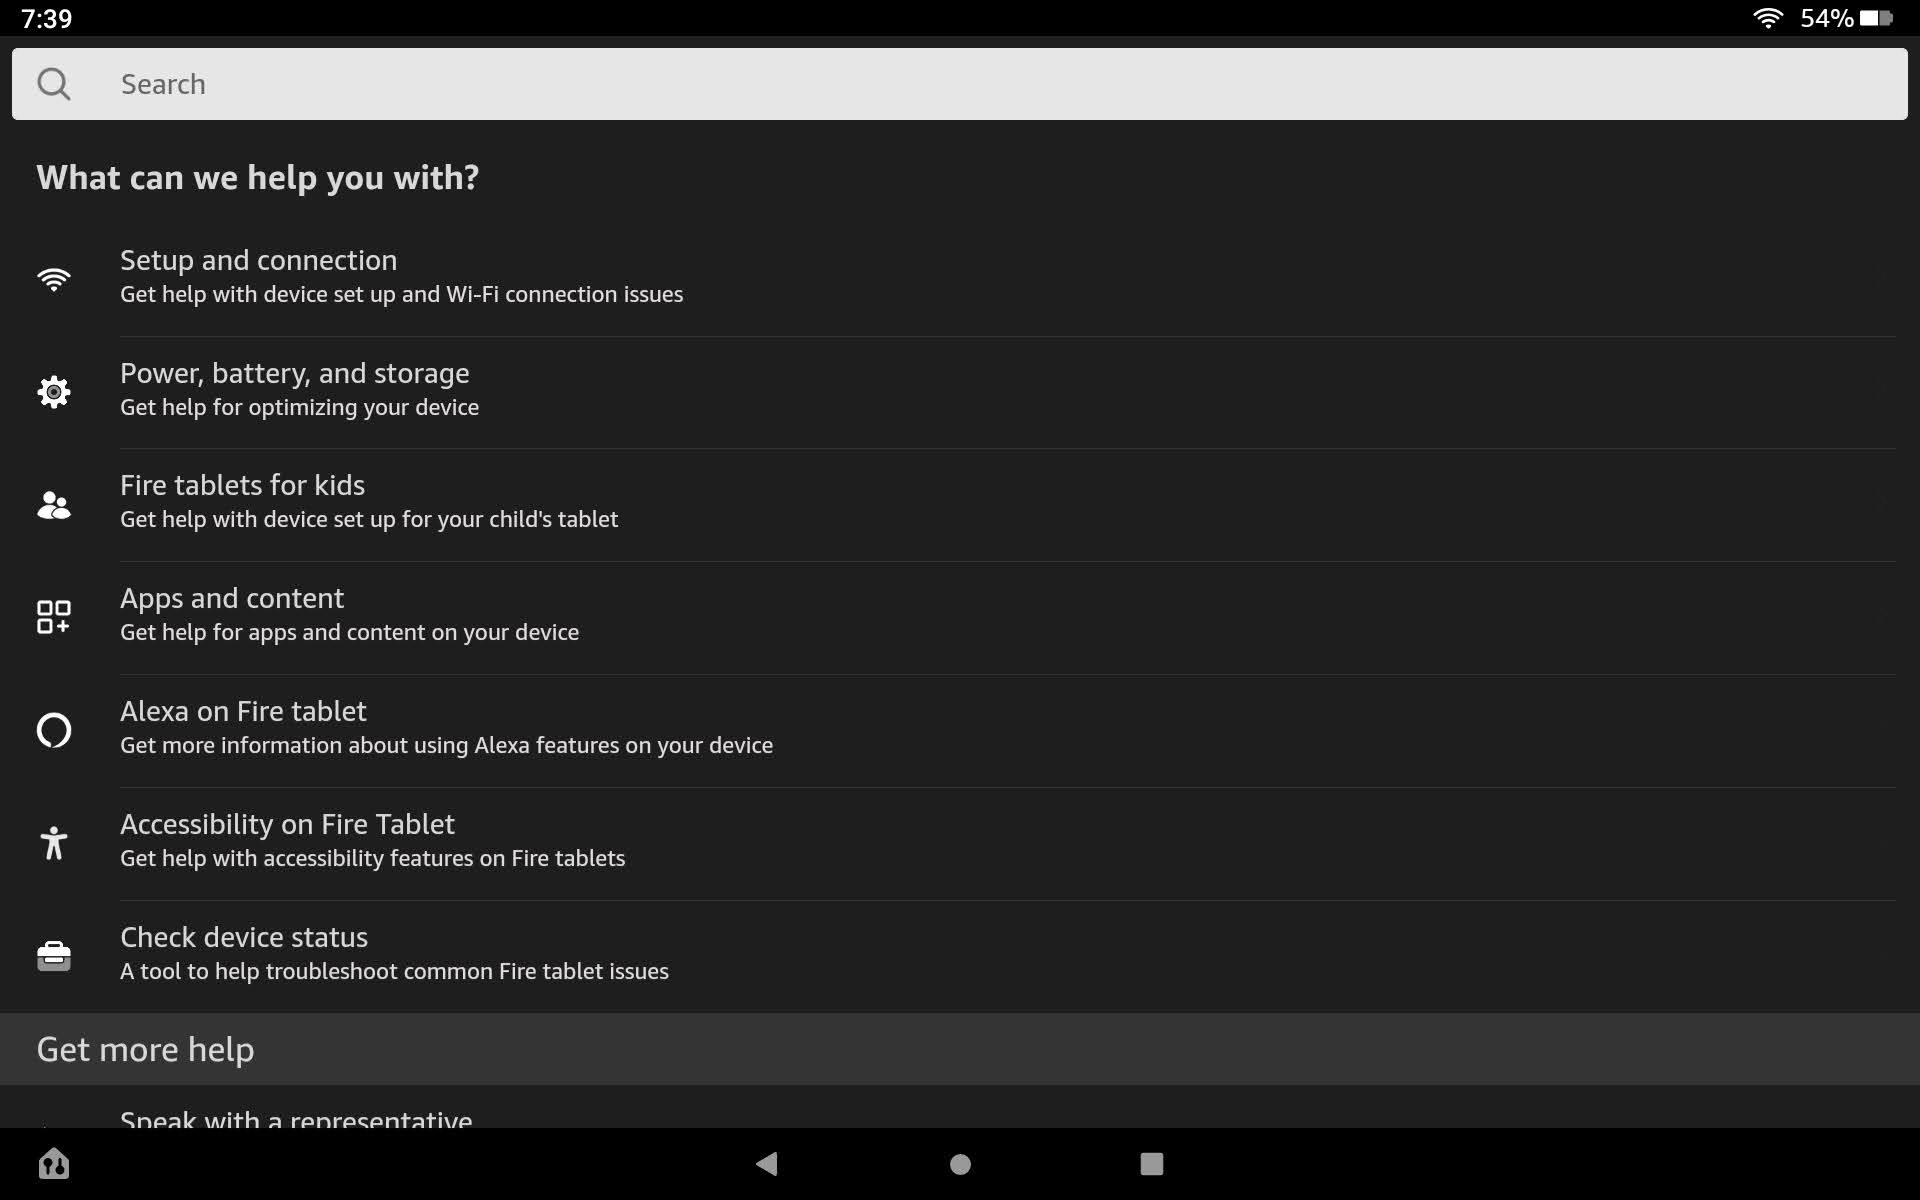The image size is (1920, 1200).
Task: Tap the toolbox icon for Check device status
Action: [x=54, y=956]
